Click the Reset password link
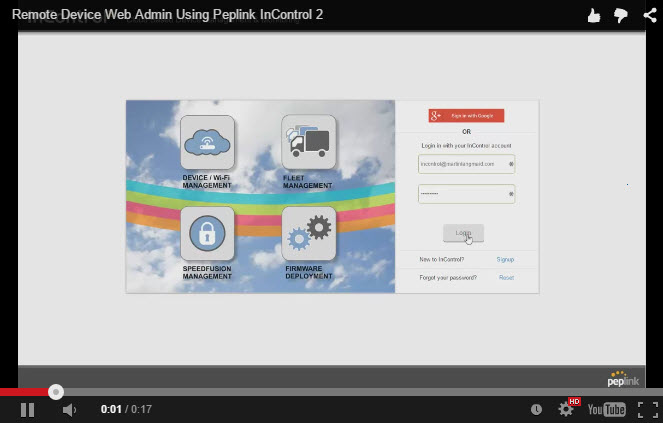This screenshot has width=663, height=423. (506, 277)
